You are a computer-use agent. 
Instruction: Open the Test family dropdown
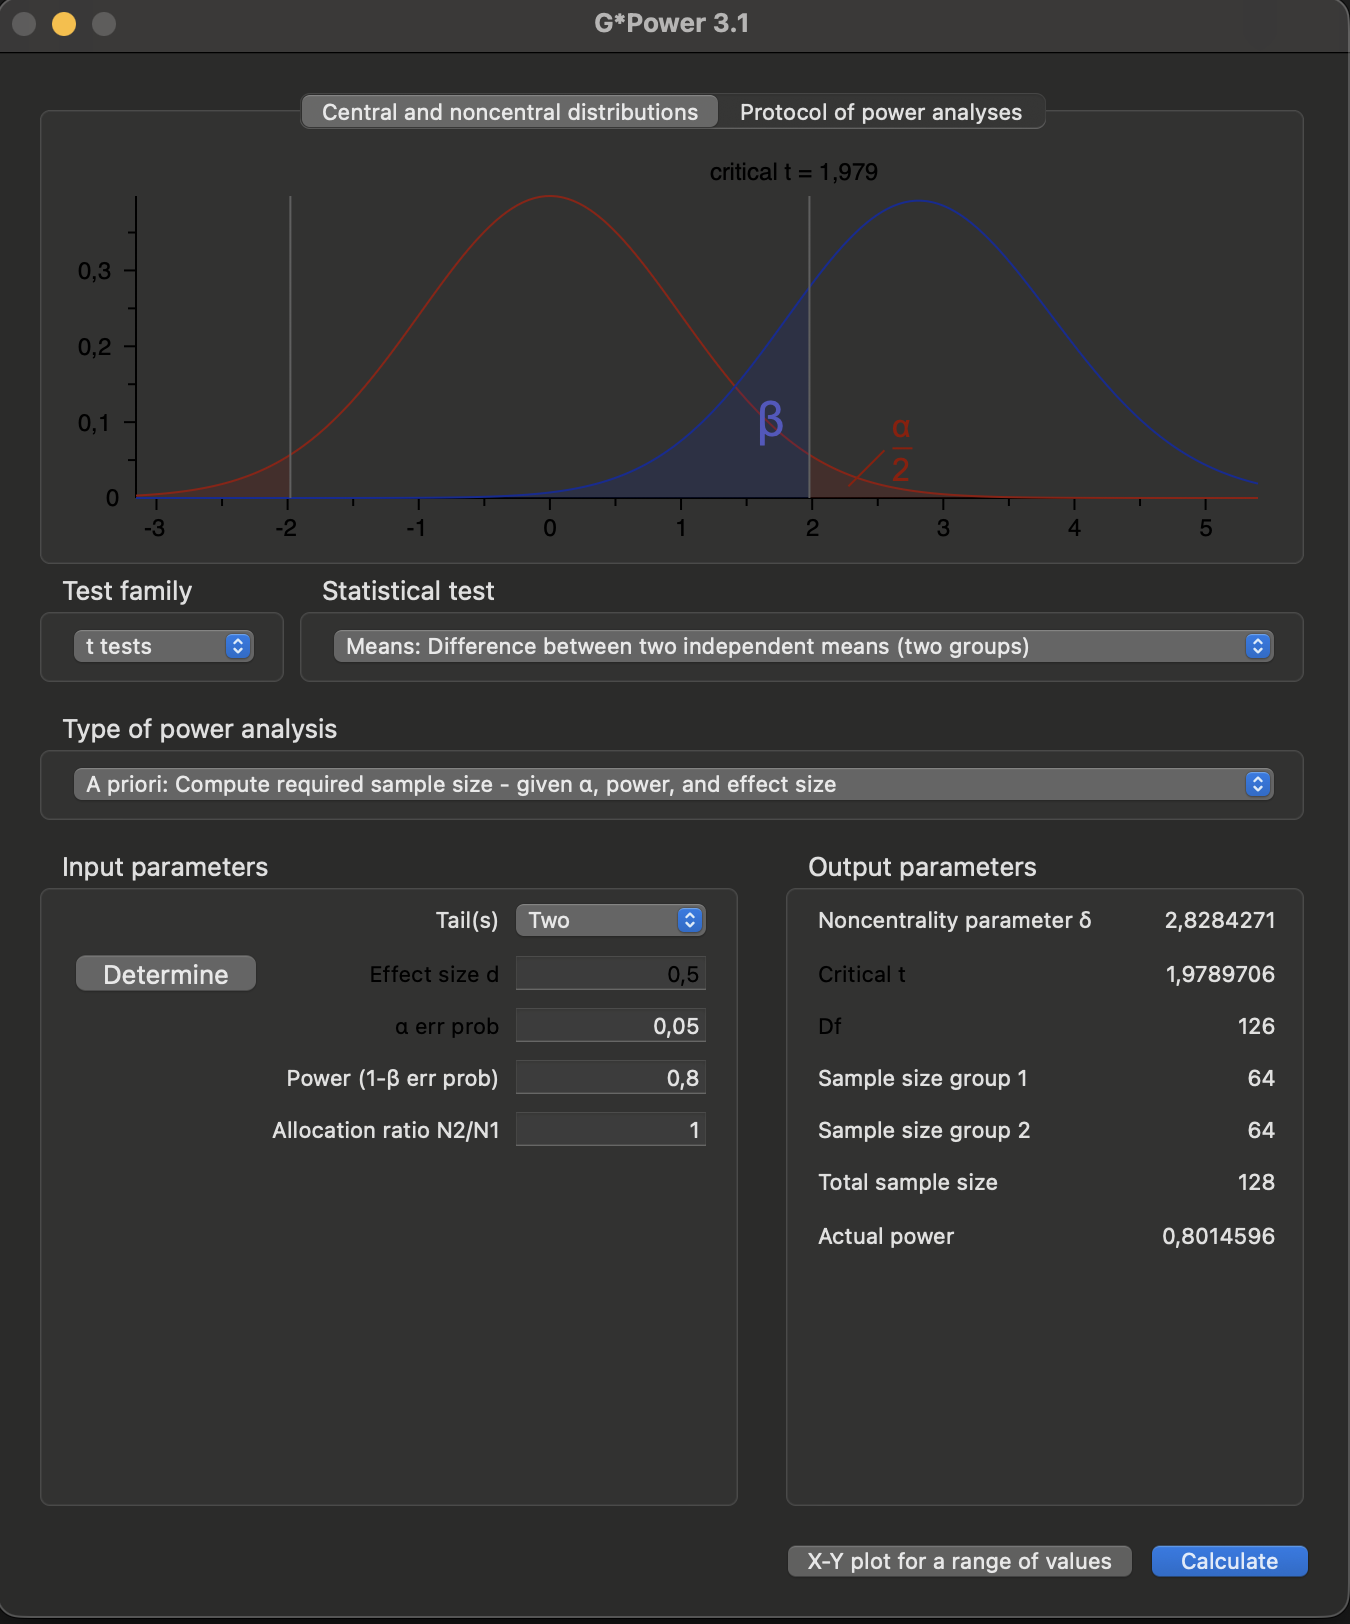point(164,646)
